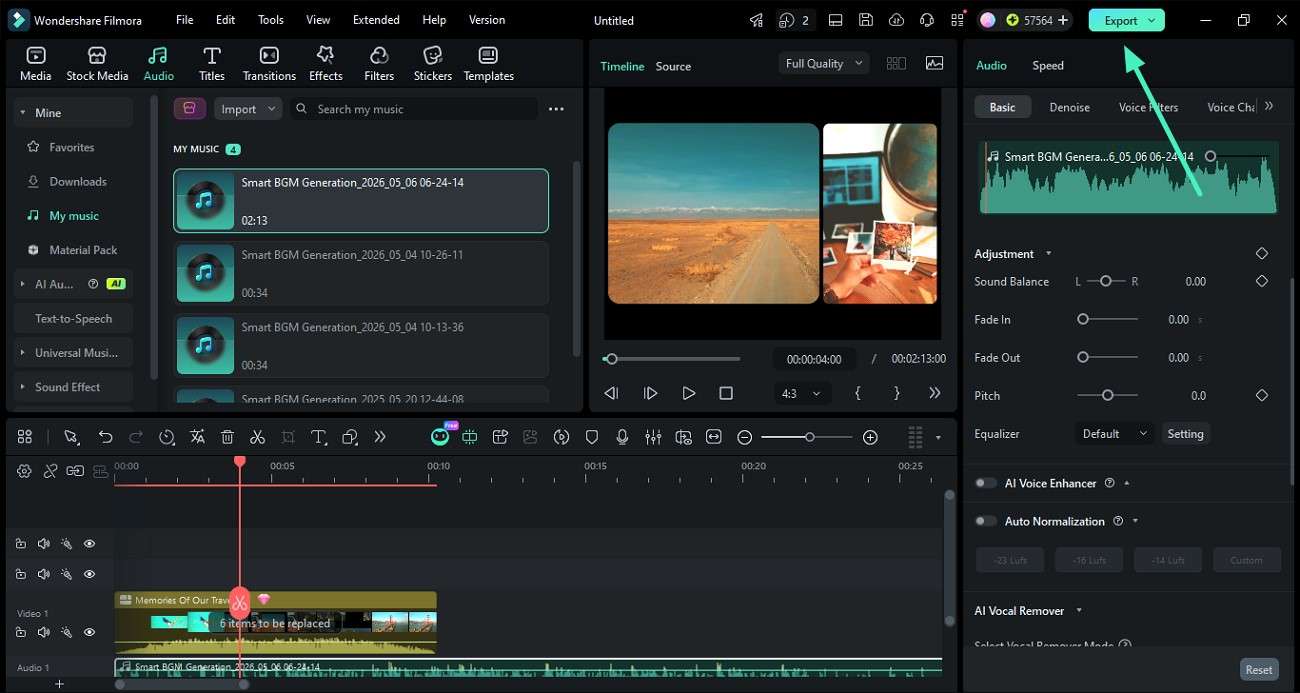Click the marker shield icon in timeline toolbar
Screen dimensions: 1300x693
(x=592, y=437)
